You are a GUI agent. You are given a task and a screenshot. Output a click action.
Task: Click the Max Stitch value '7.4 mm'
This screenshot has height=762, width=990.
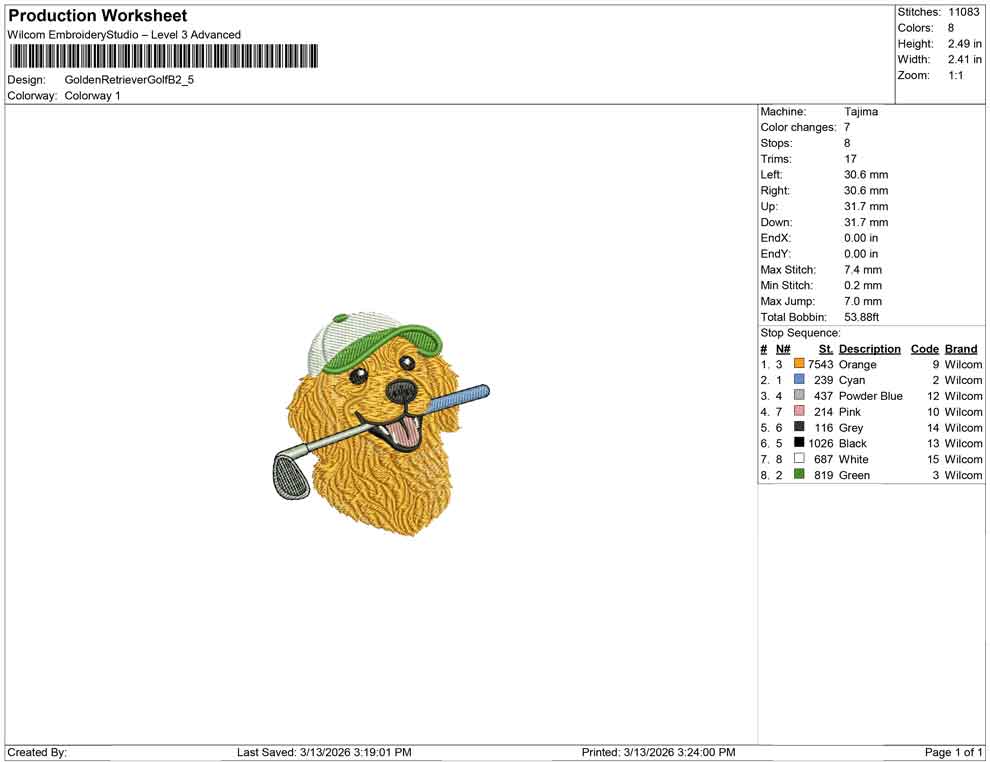click(862, 270)
